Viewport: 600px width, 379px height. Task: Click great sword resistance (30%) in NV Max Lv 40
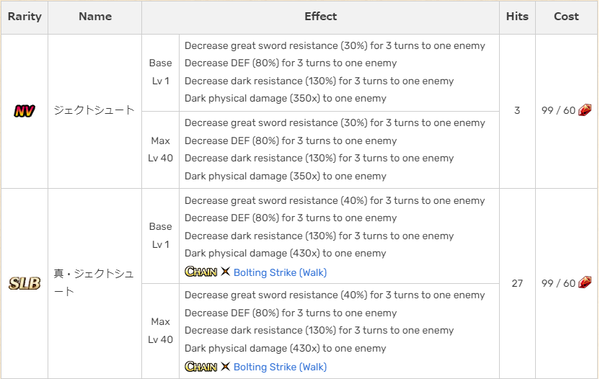coord(335,123)
